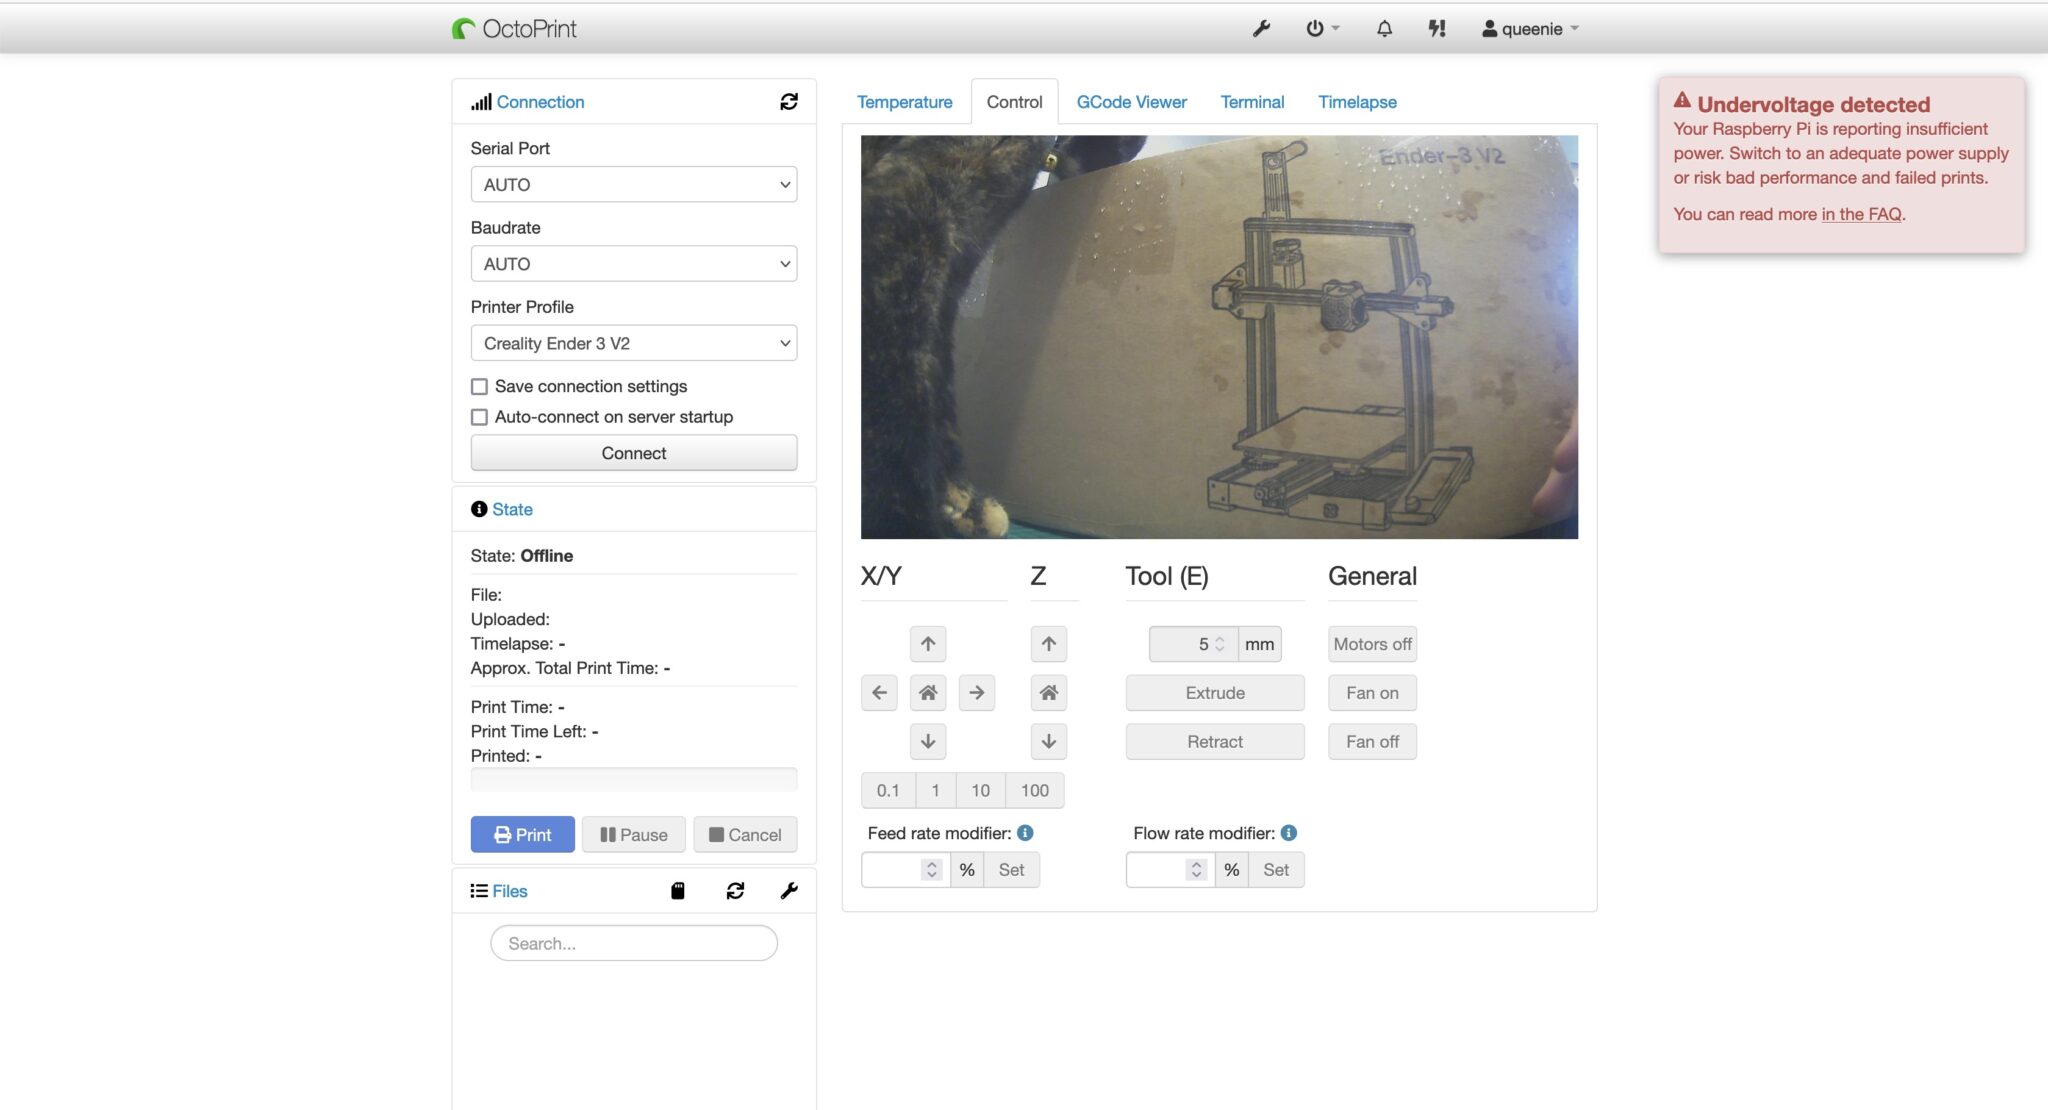Jog X/Y up arrow
Image resolution: width=2048 pixels, height=1110 pixels.
point(928,644)
